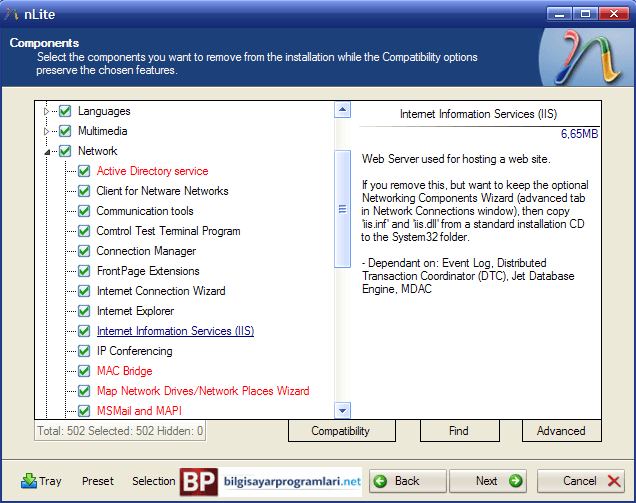This screenshot has height=503, width=636.
Task: Toggle Internet Connection Wizard checkbox
Action: pos(84,291)
